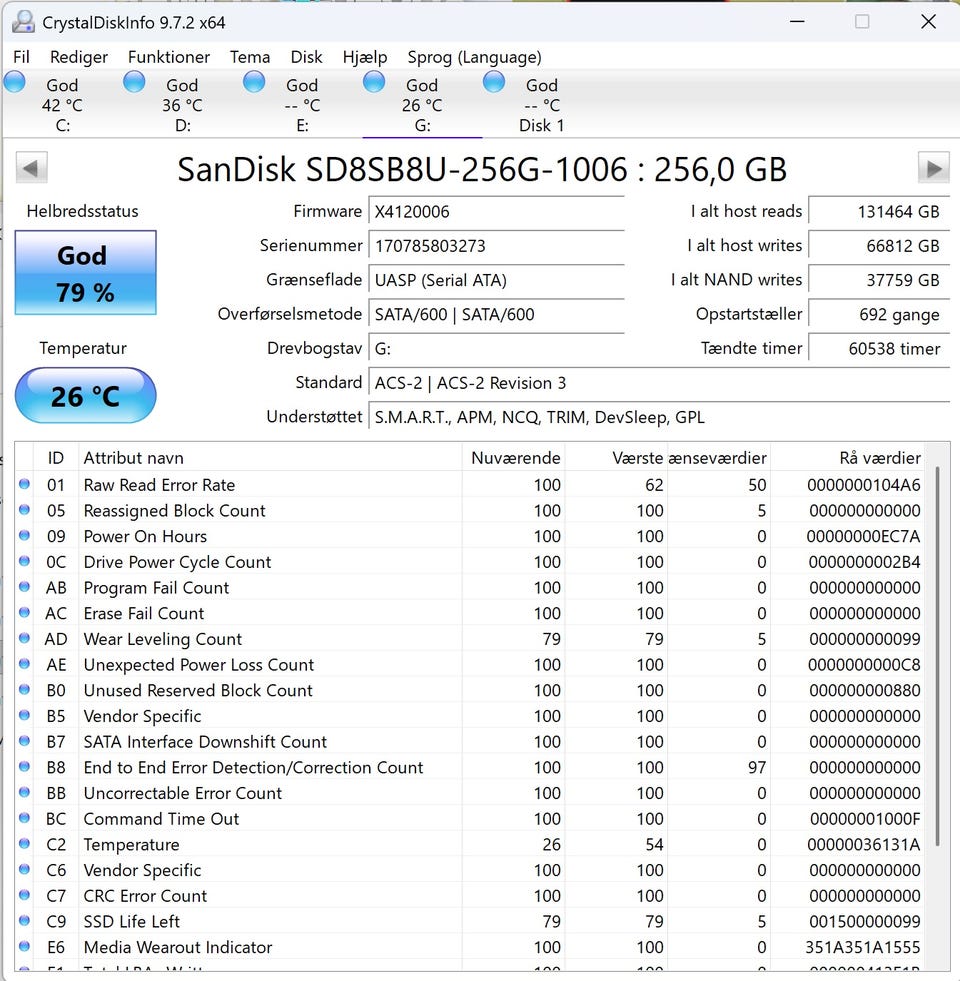The image size is (960, 981).
Task: Click status dot of Program Fail Count
Action: 24,586
